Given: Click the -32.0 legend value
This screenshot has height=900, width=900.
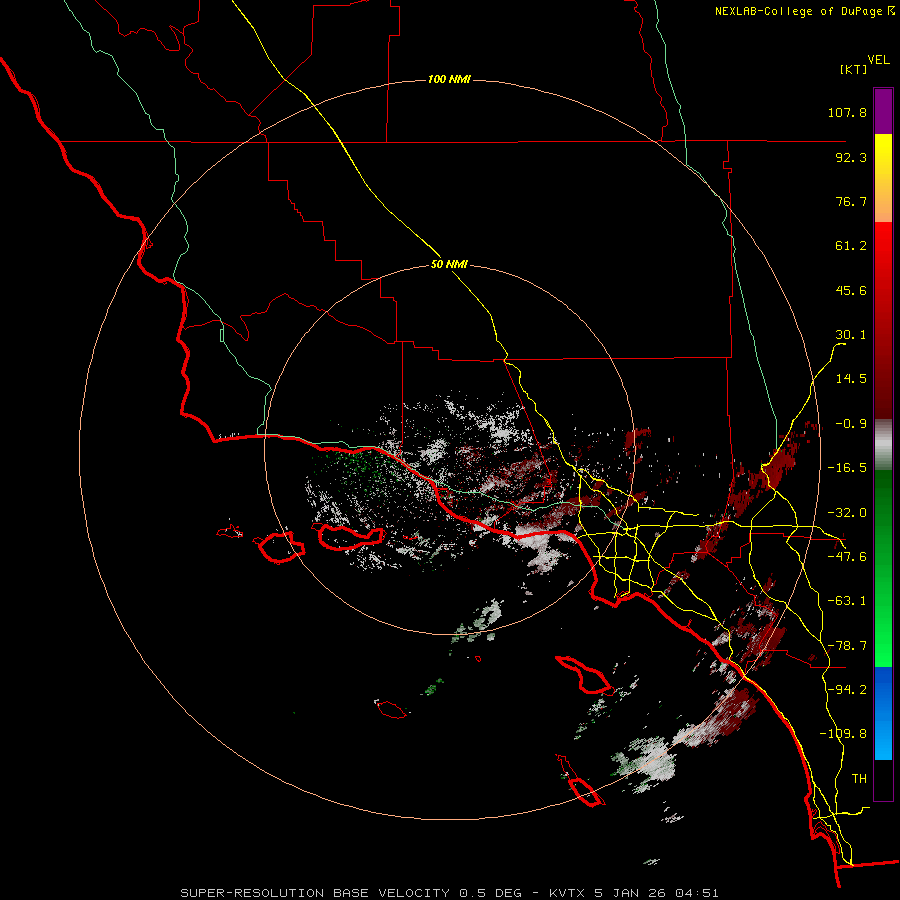Looking at the screenshot, I should tap(847, 513).
